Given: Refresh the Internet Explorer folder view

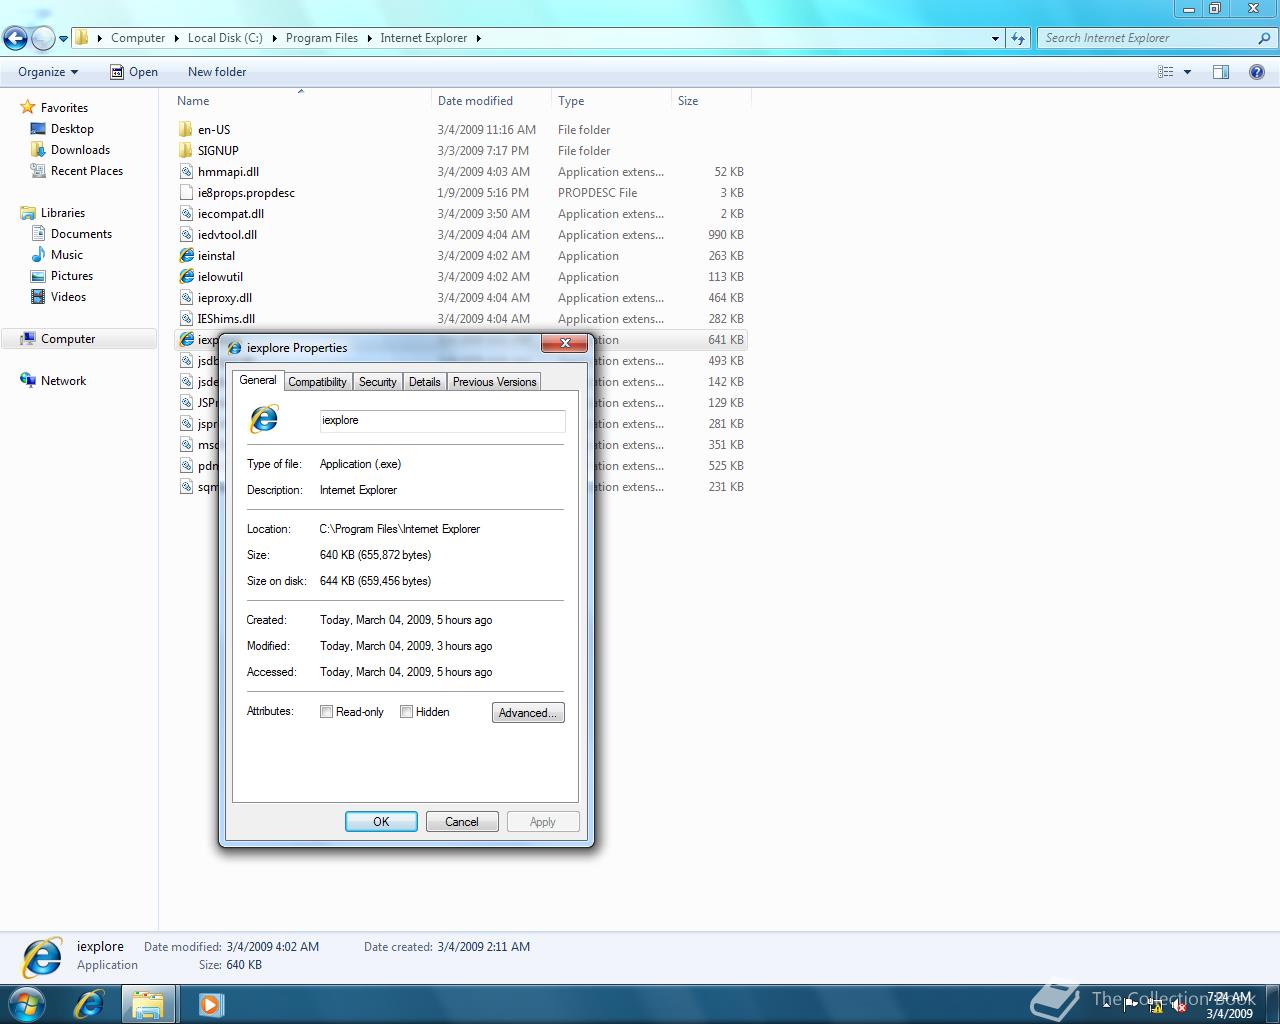Looking at the screenshot, I should 1018,38.
